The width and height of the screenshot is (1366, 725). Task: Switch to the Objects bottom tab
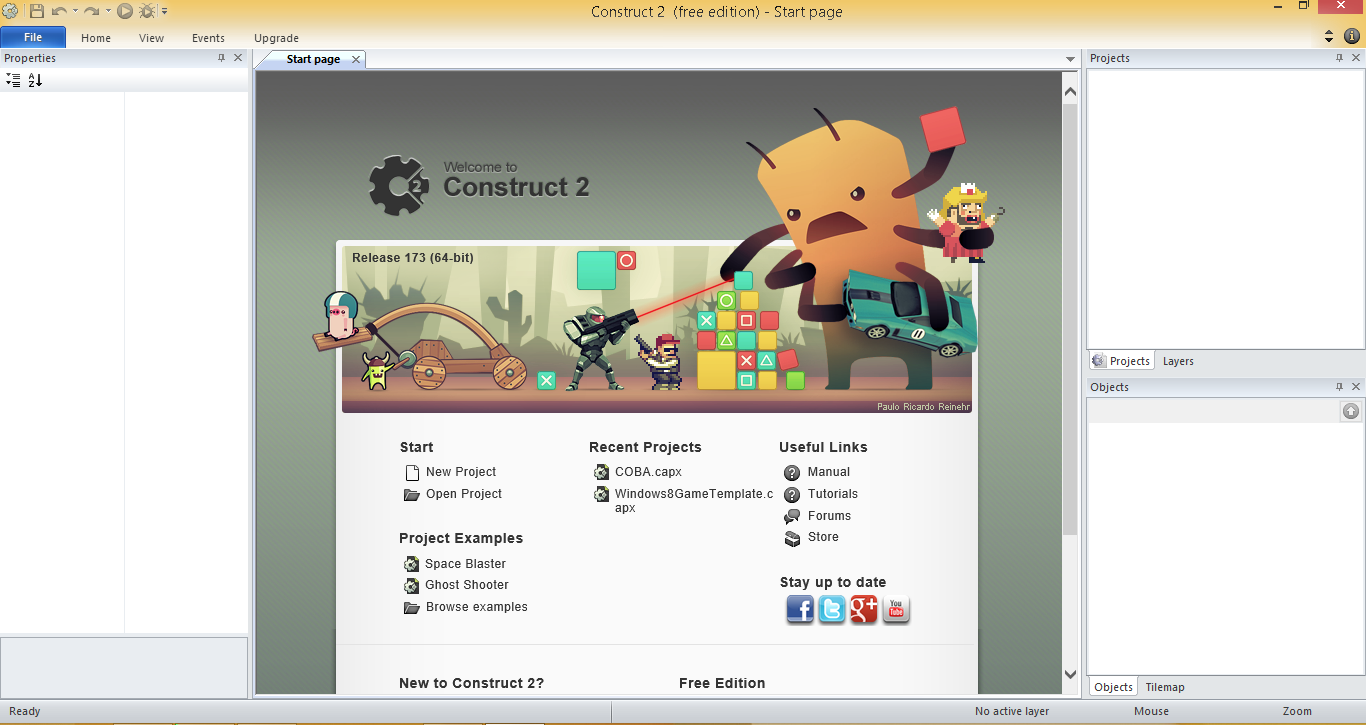[x=1113, y=687]
